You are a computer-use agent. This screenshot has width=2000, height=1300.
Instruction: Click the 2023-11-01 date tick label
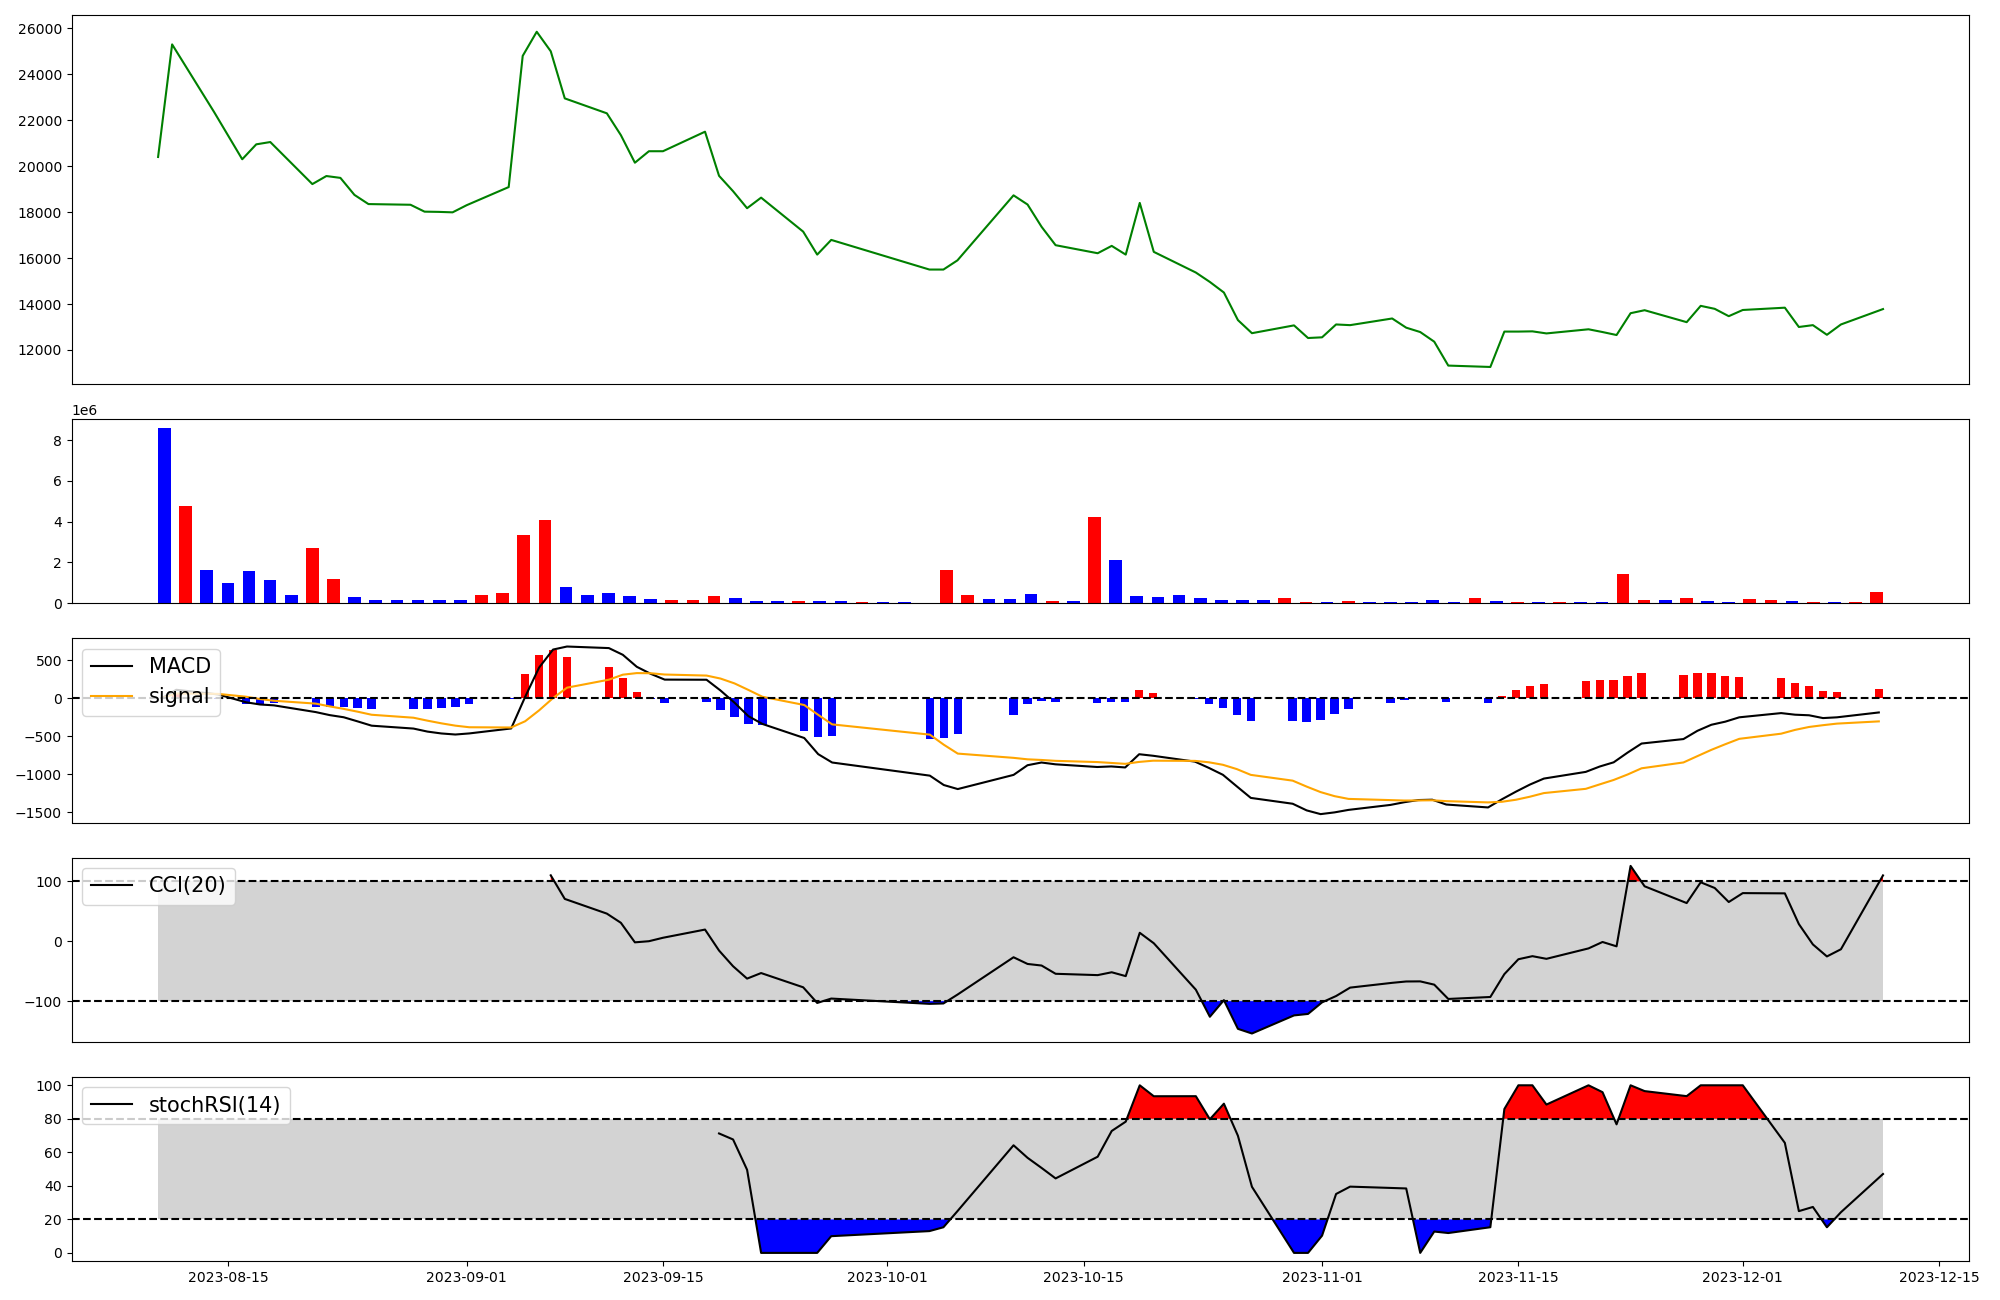click(1322, 1277)
